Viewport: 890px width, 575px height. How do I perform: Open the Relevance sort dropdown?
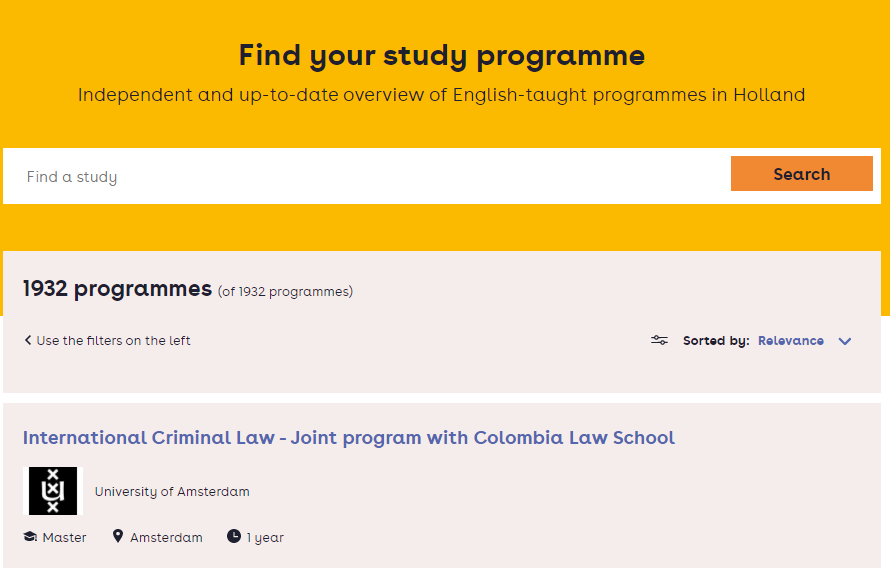791,341
